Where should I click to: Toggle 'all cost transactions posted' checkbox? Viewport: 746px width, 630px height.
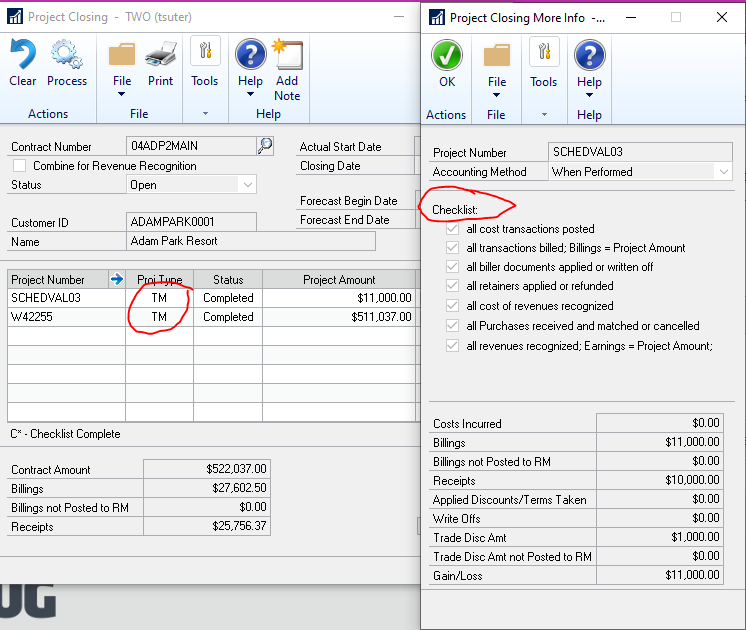point(453,229)
